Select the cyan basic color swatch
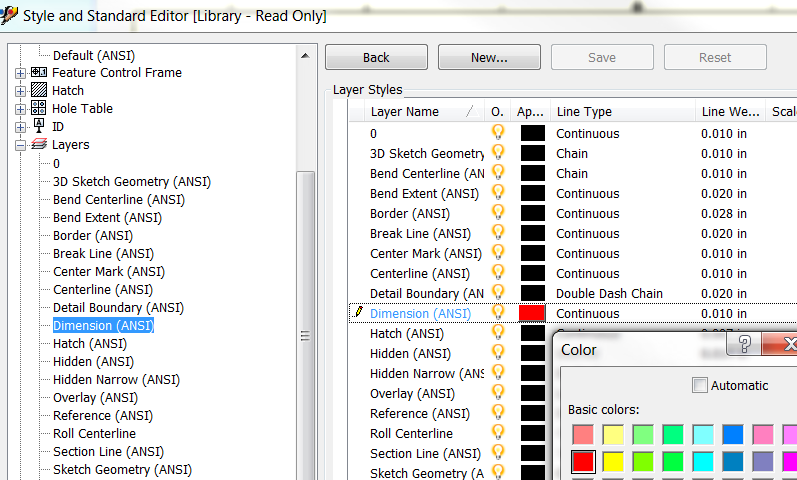The height and width of the screenshot is (480, 797). pos(703,461)
